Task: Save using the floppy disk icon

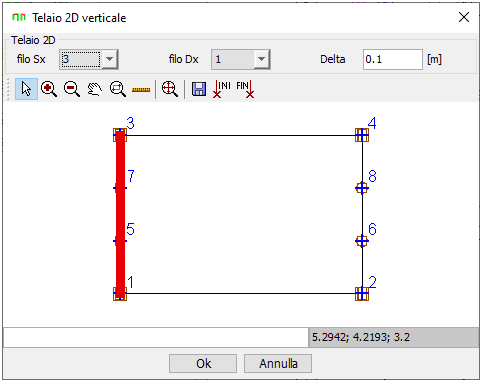Action: pos(199,89)
